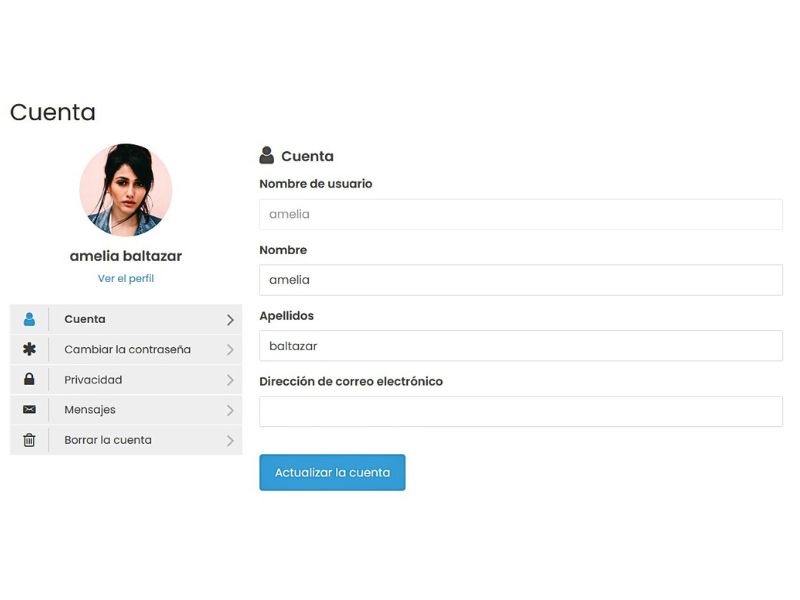The image size is (800, 600).
Task: Click the asterisk icon for password change
Action: tap(29, 350)
